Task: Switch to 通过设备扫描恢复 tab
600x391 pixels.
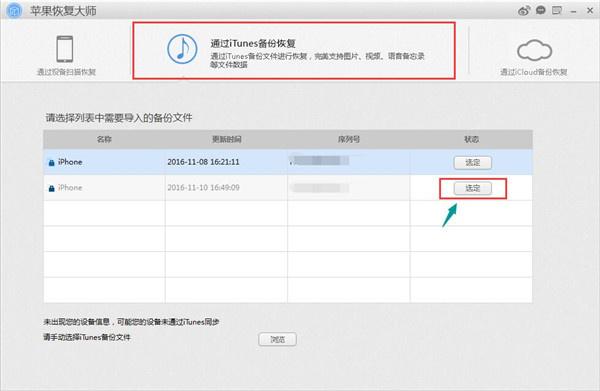Action: point(66,55)
